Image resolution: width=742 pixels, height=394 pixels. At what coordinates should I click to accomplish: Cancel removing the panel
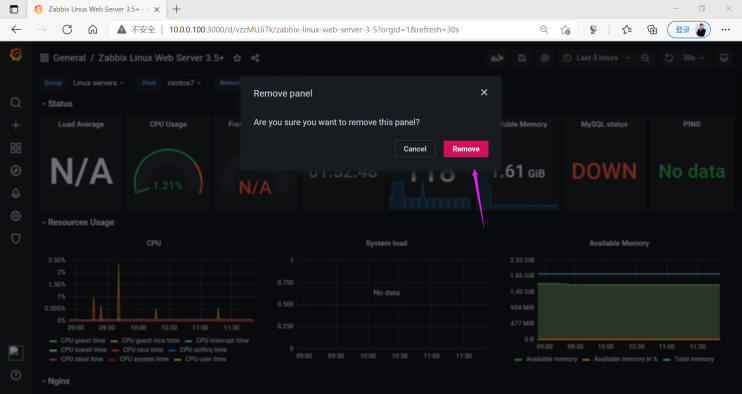point(415,149)
